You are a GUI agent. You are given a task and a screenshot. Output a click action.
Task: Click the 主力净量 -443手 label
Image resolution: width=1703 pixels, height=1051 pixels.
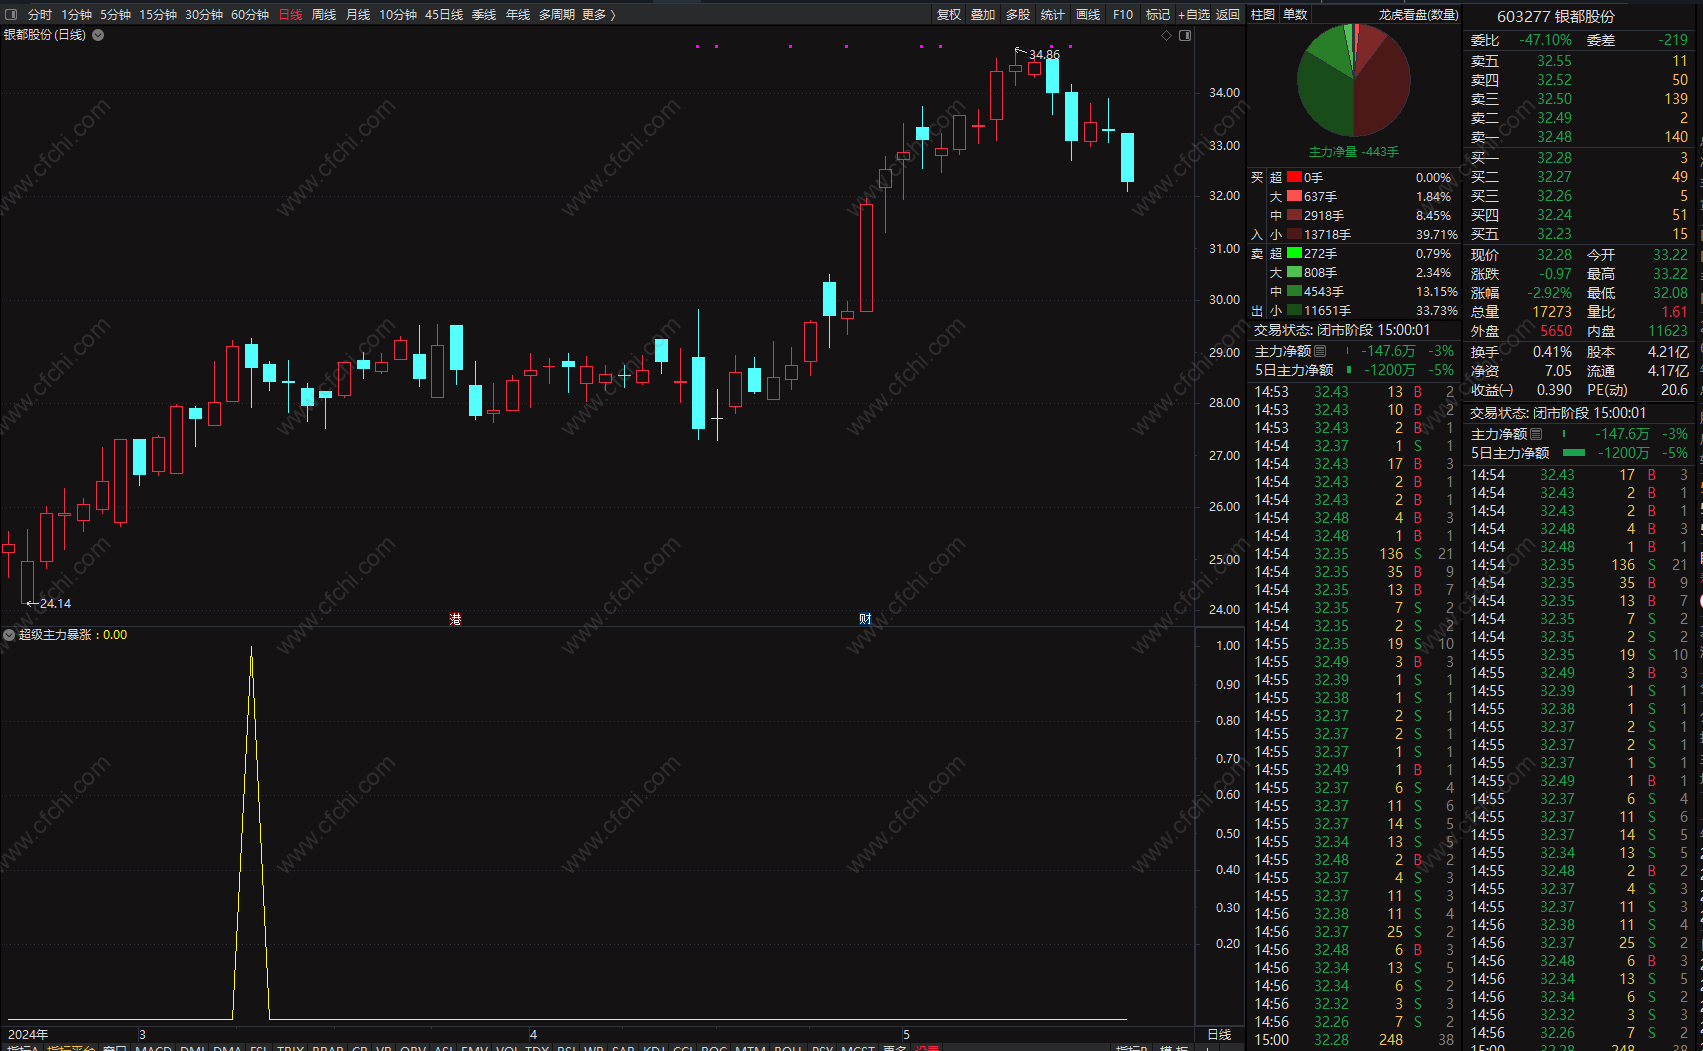tap(1354, 152)
